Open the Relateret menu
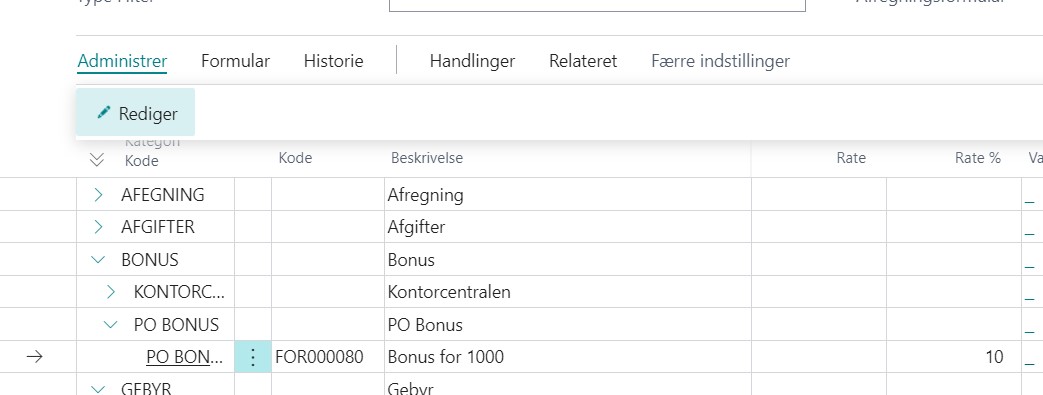1043x395 pixels. 583,61
